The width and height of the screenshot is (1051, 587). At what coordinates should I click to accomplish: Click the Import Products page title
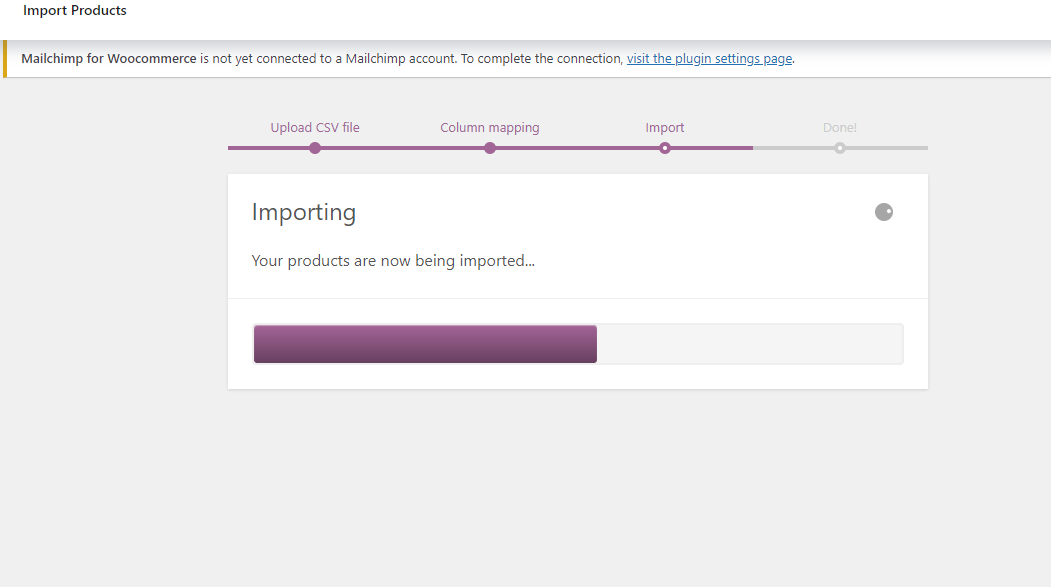74,10
